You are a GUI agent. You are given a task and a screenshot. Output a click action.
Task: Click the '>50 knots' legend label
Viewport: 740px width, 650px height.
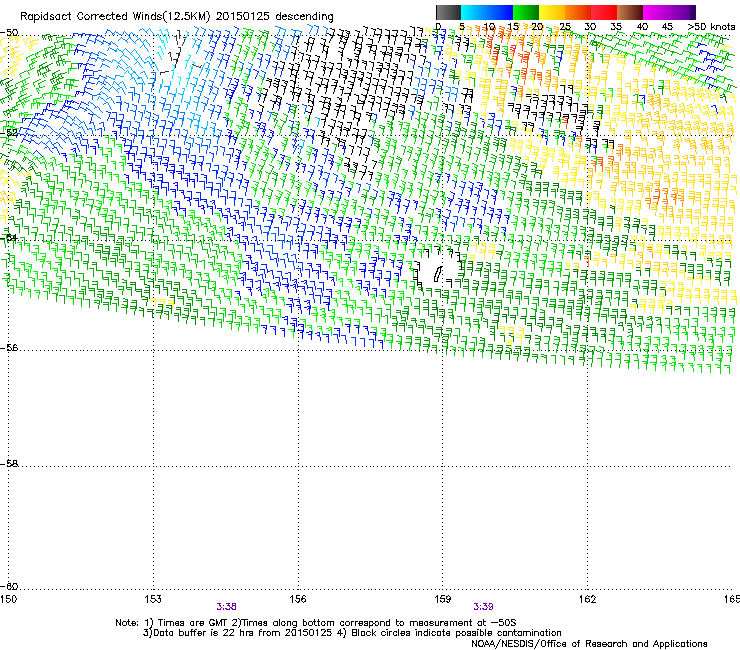[711, 27]
